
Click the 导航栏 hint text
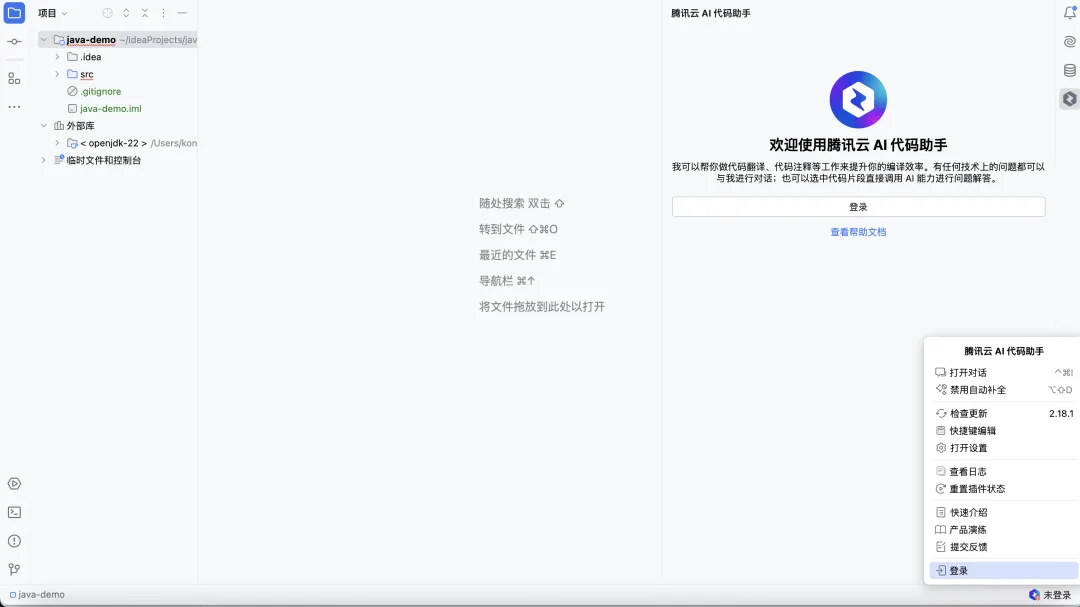(507, 281)
